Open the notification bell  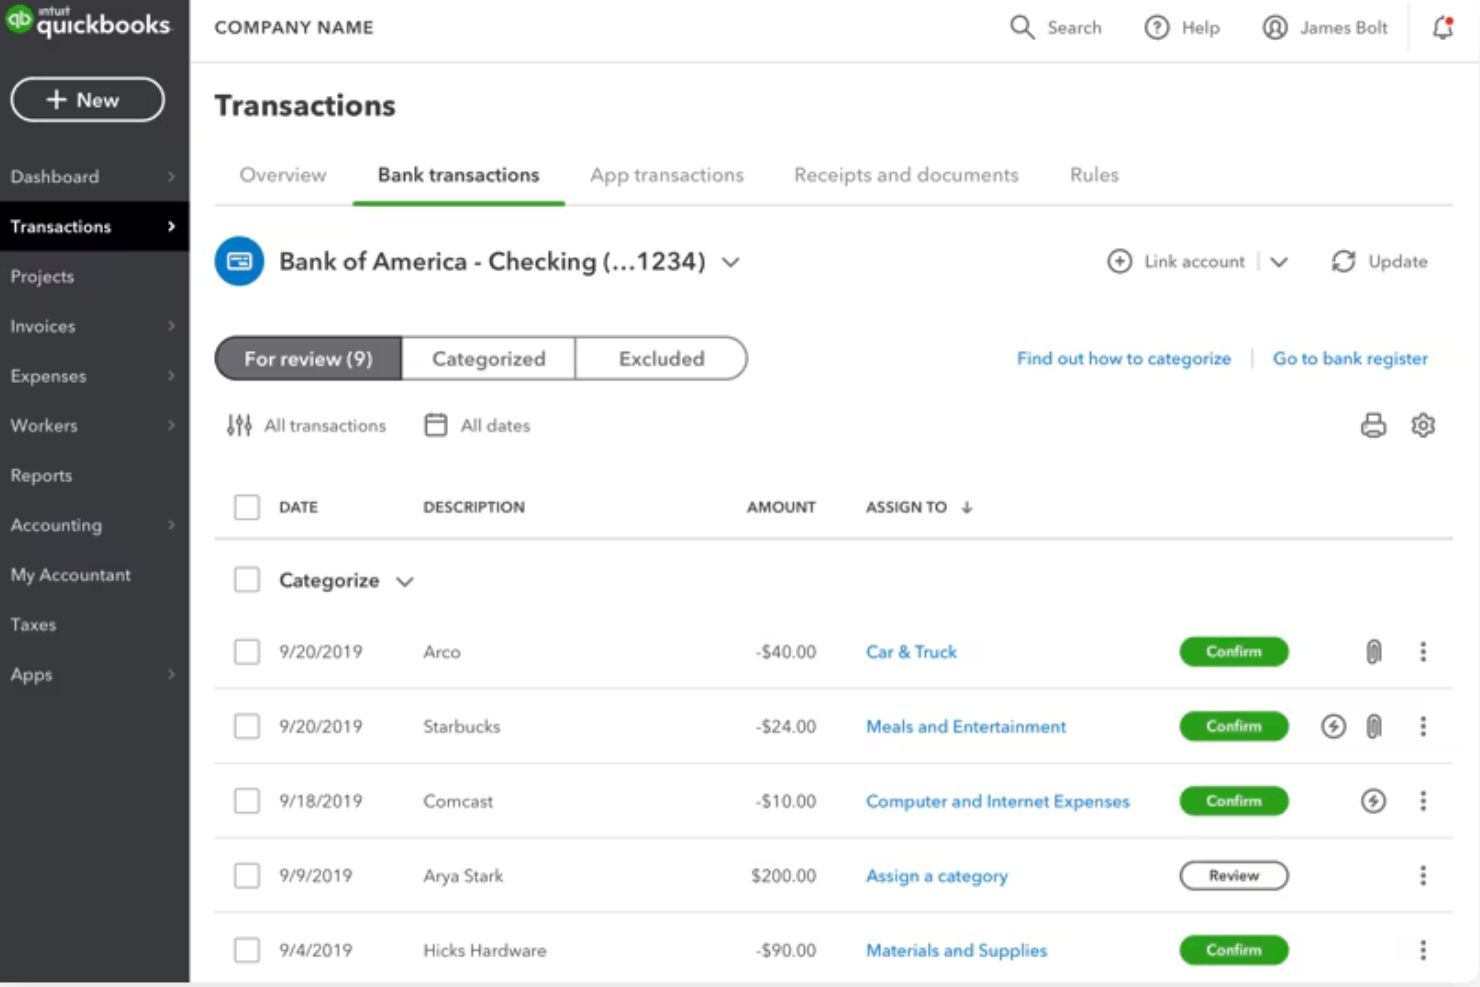(1442, 28)
